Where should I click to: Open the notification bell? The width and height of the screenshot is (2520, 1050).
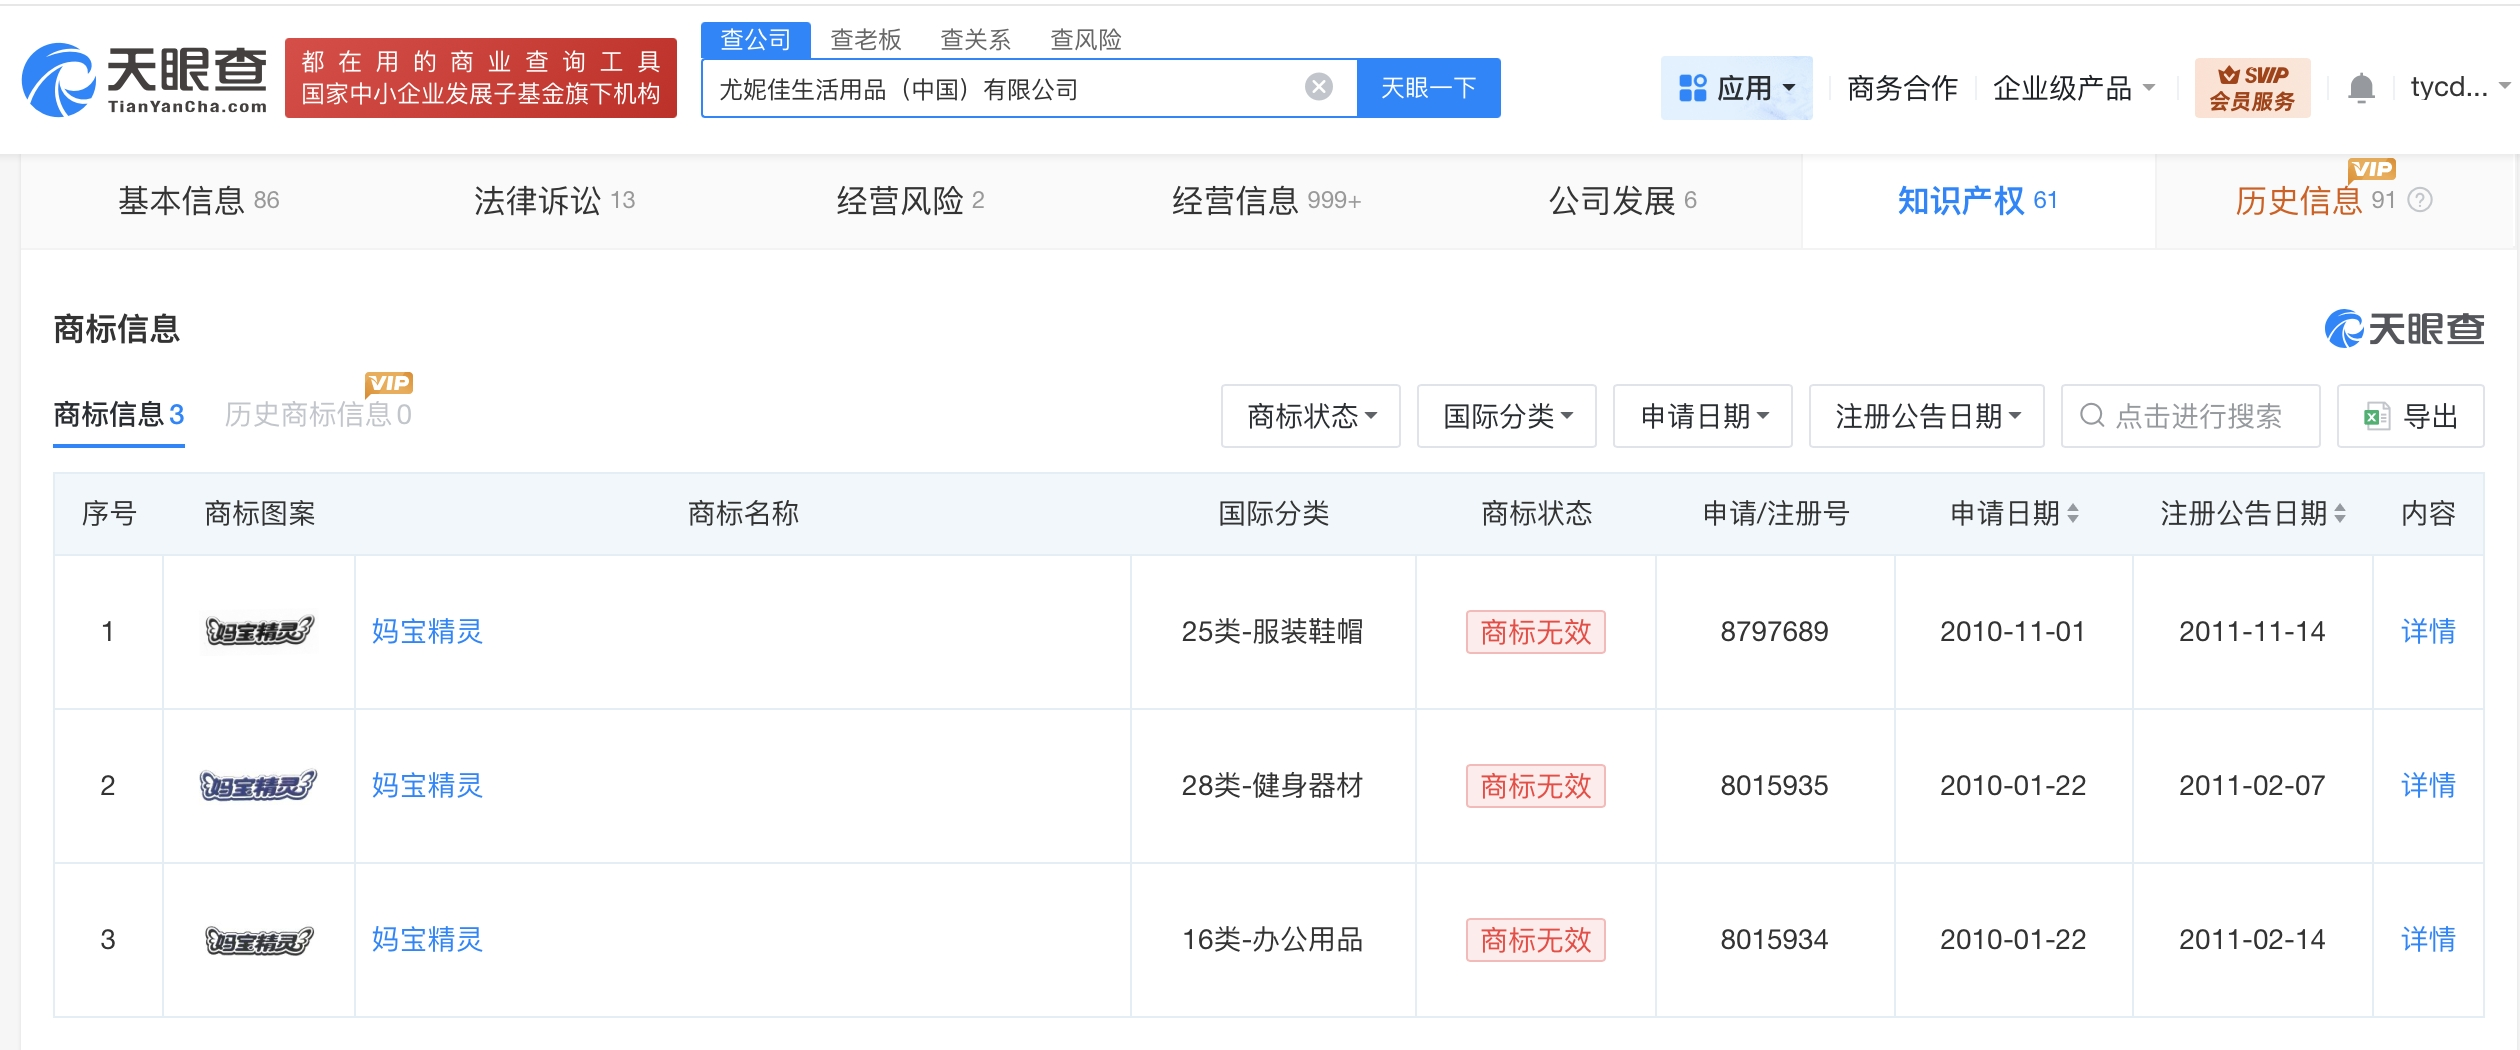tap(2360, 88)
